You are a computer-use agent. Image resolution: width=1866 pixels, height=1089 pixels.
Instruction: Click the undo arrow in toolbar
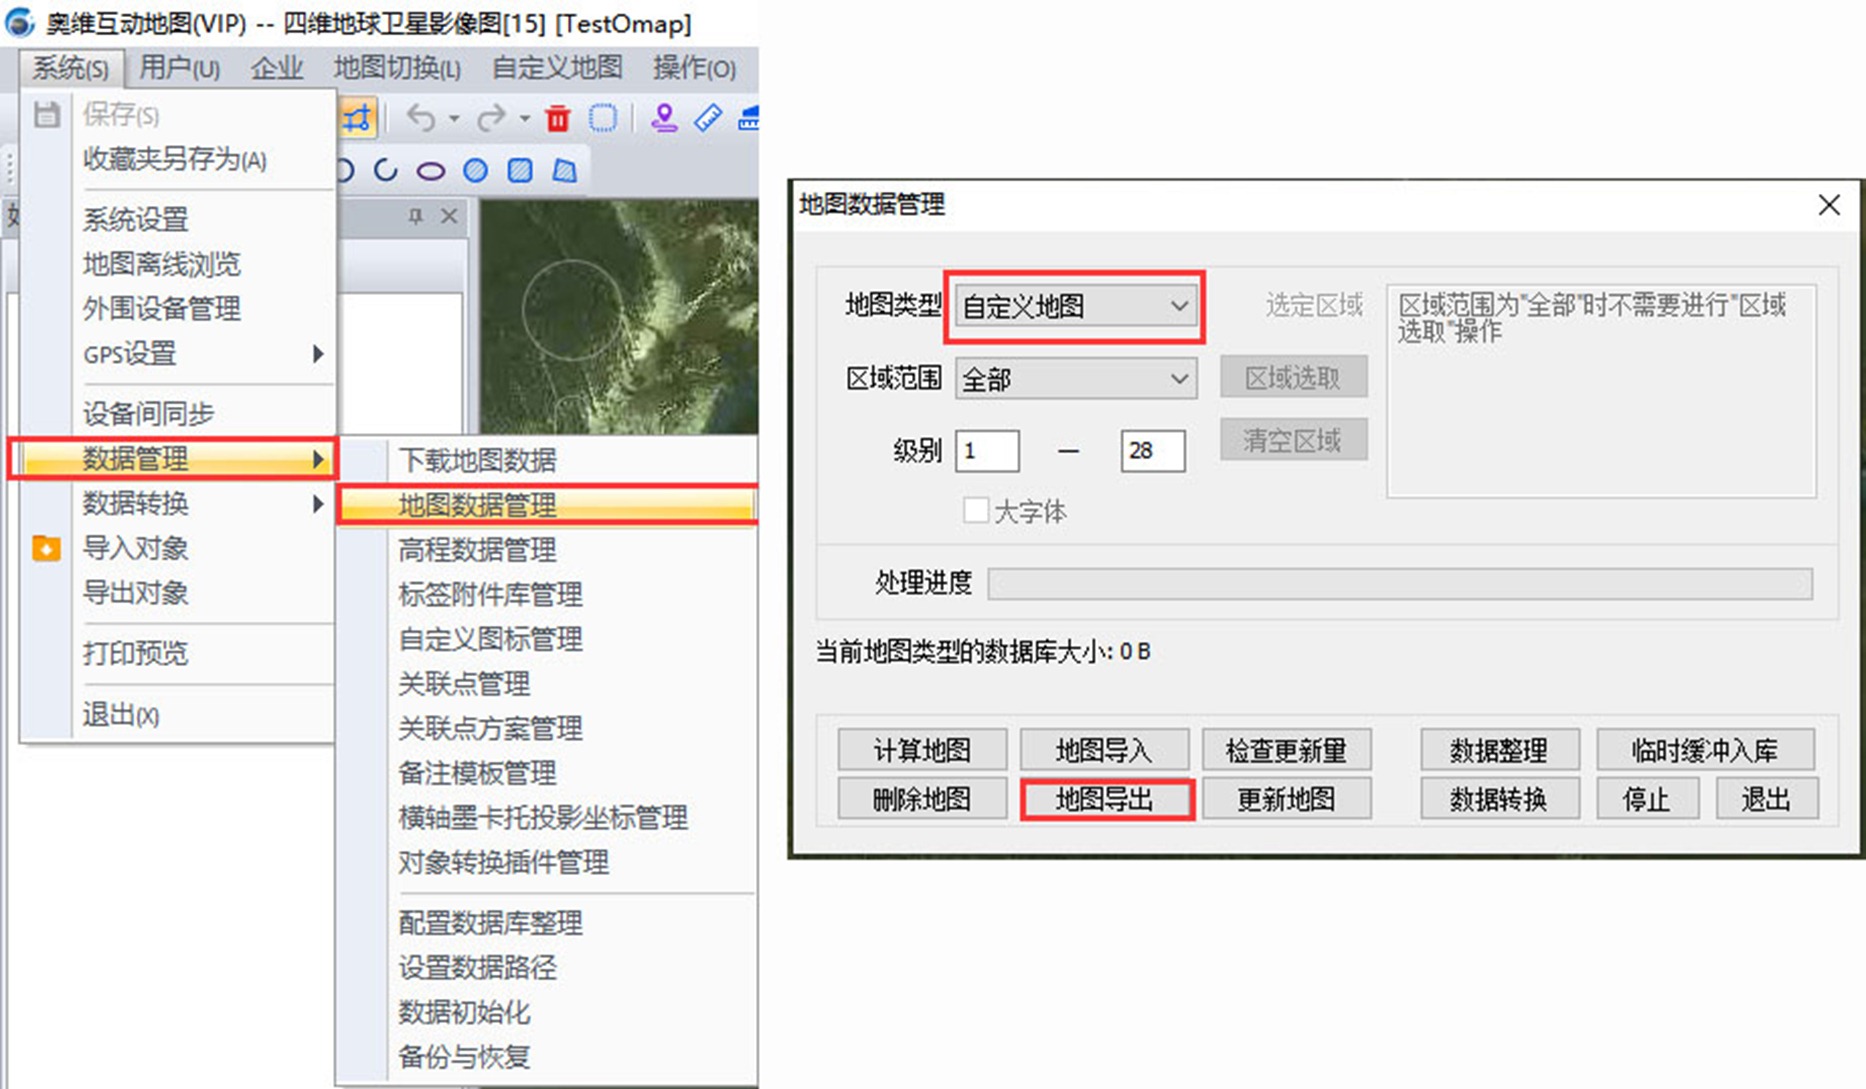421,119
